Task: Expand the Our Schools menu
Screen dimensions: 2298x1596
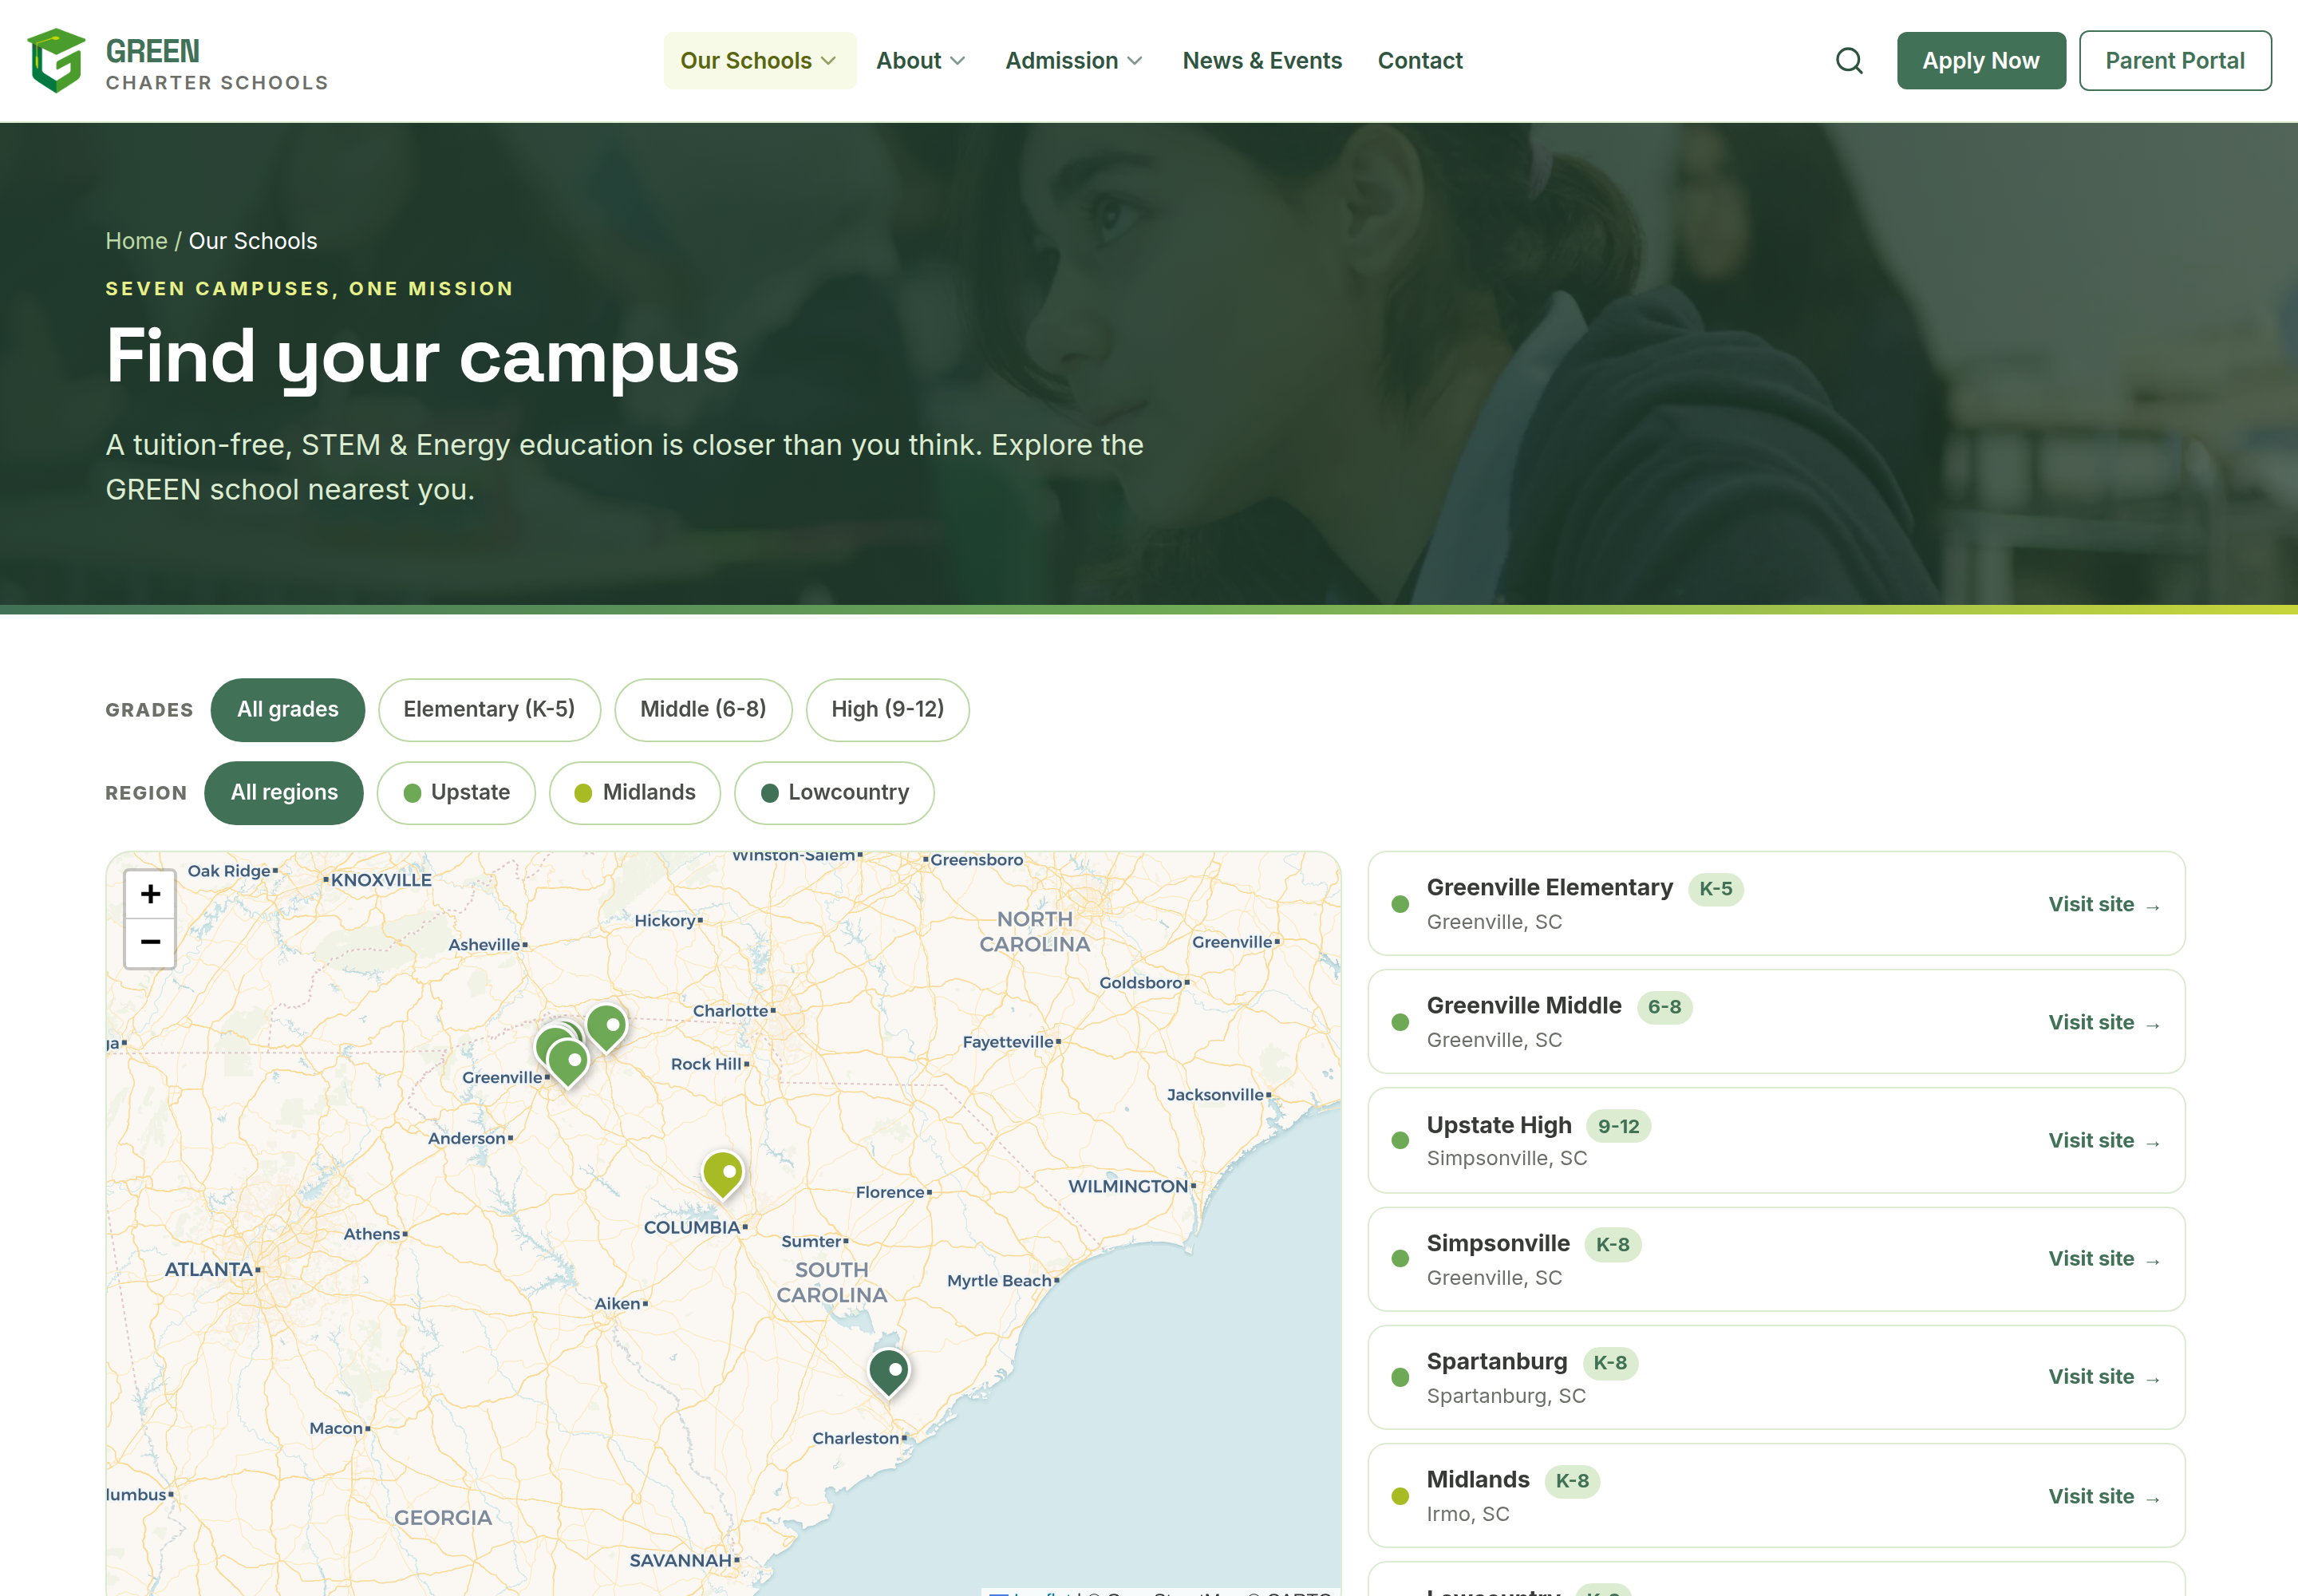Action: tap(759, 61)
